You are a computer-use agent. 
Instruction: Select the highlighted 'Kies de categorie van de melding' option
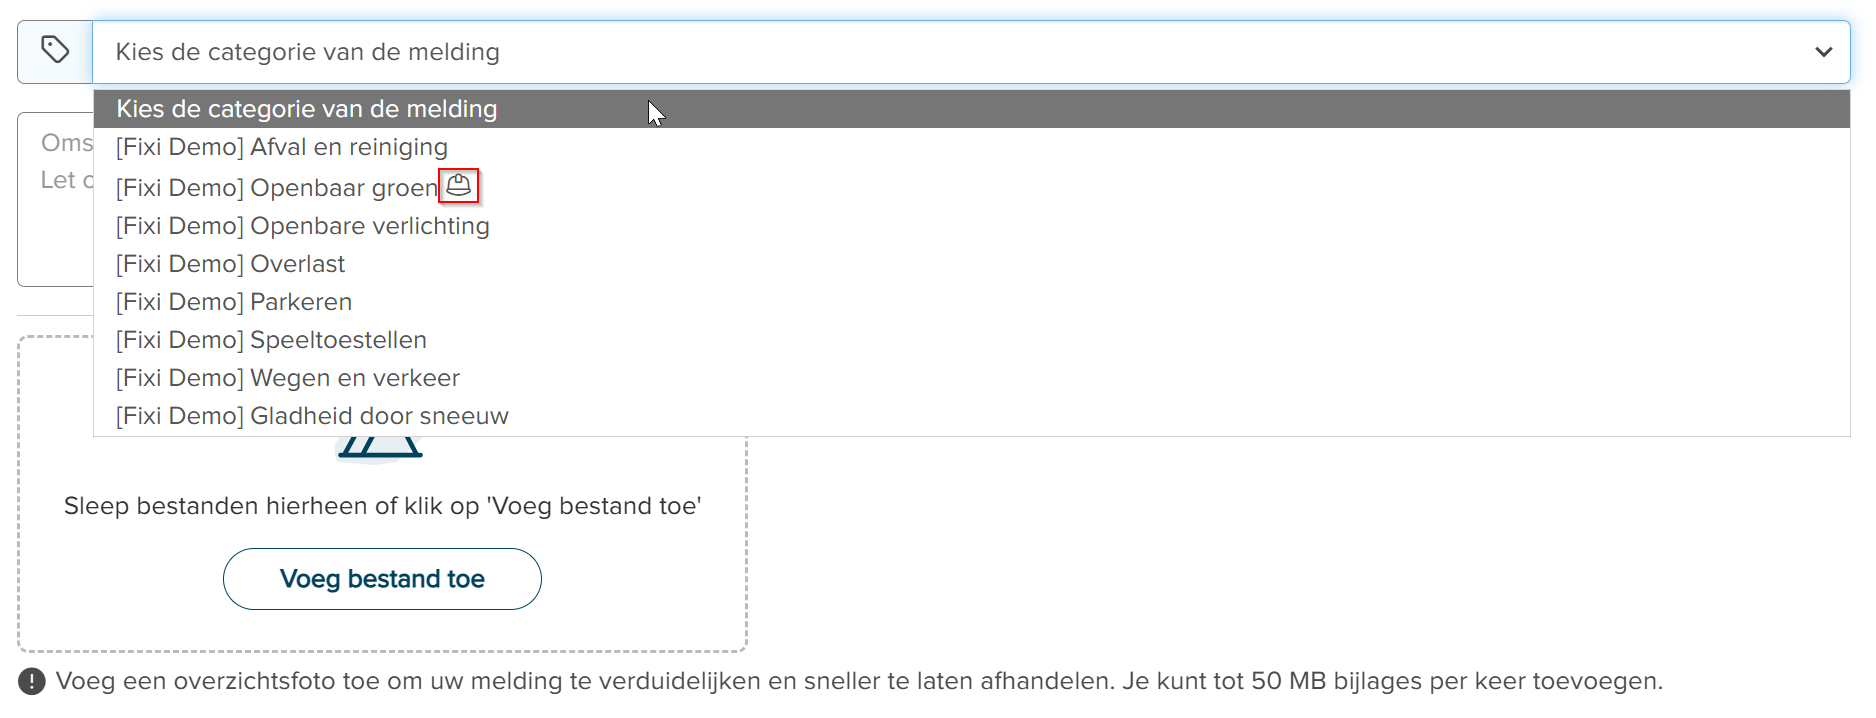coord(971,109)
